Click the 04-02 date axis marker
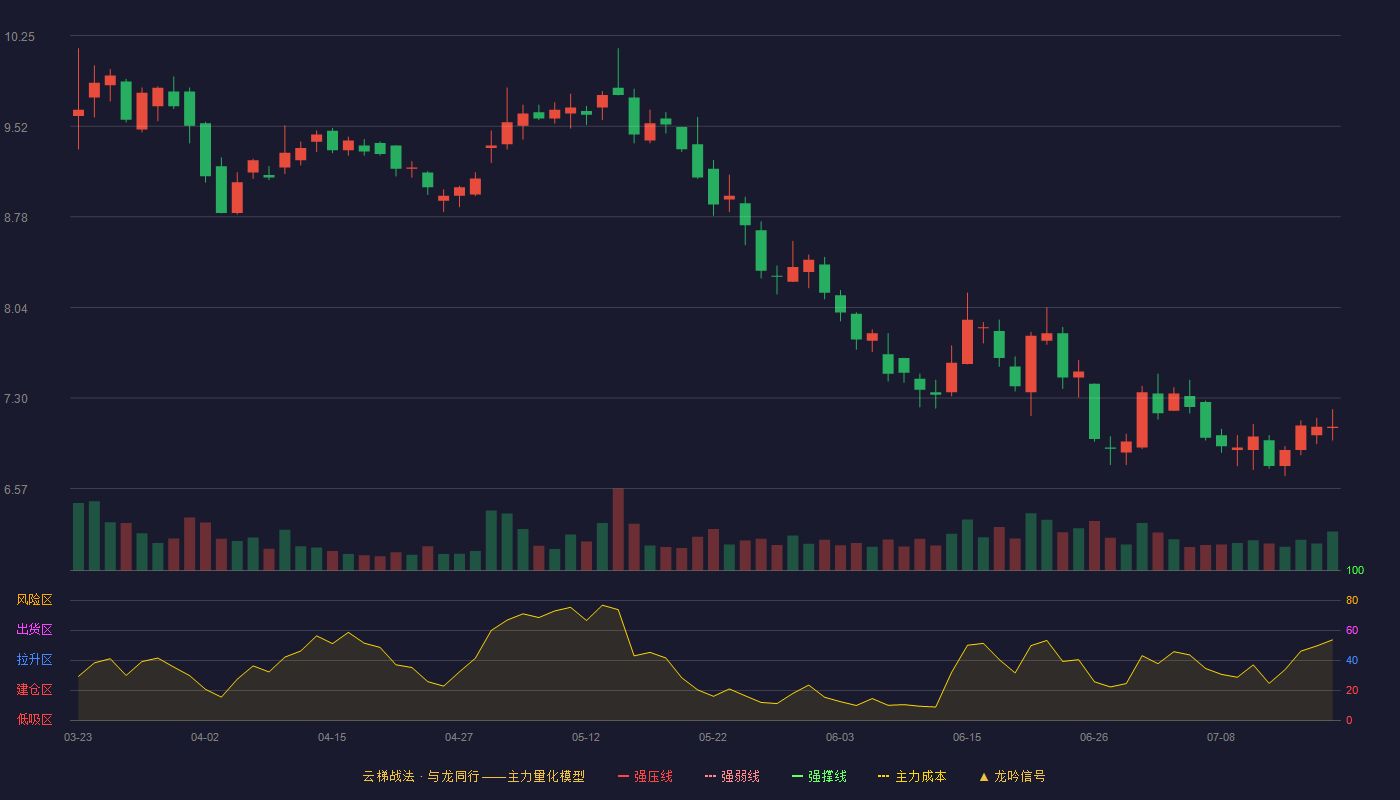Screen dimensions: 1400x800 click(205, 737)
